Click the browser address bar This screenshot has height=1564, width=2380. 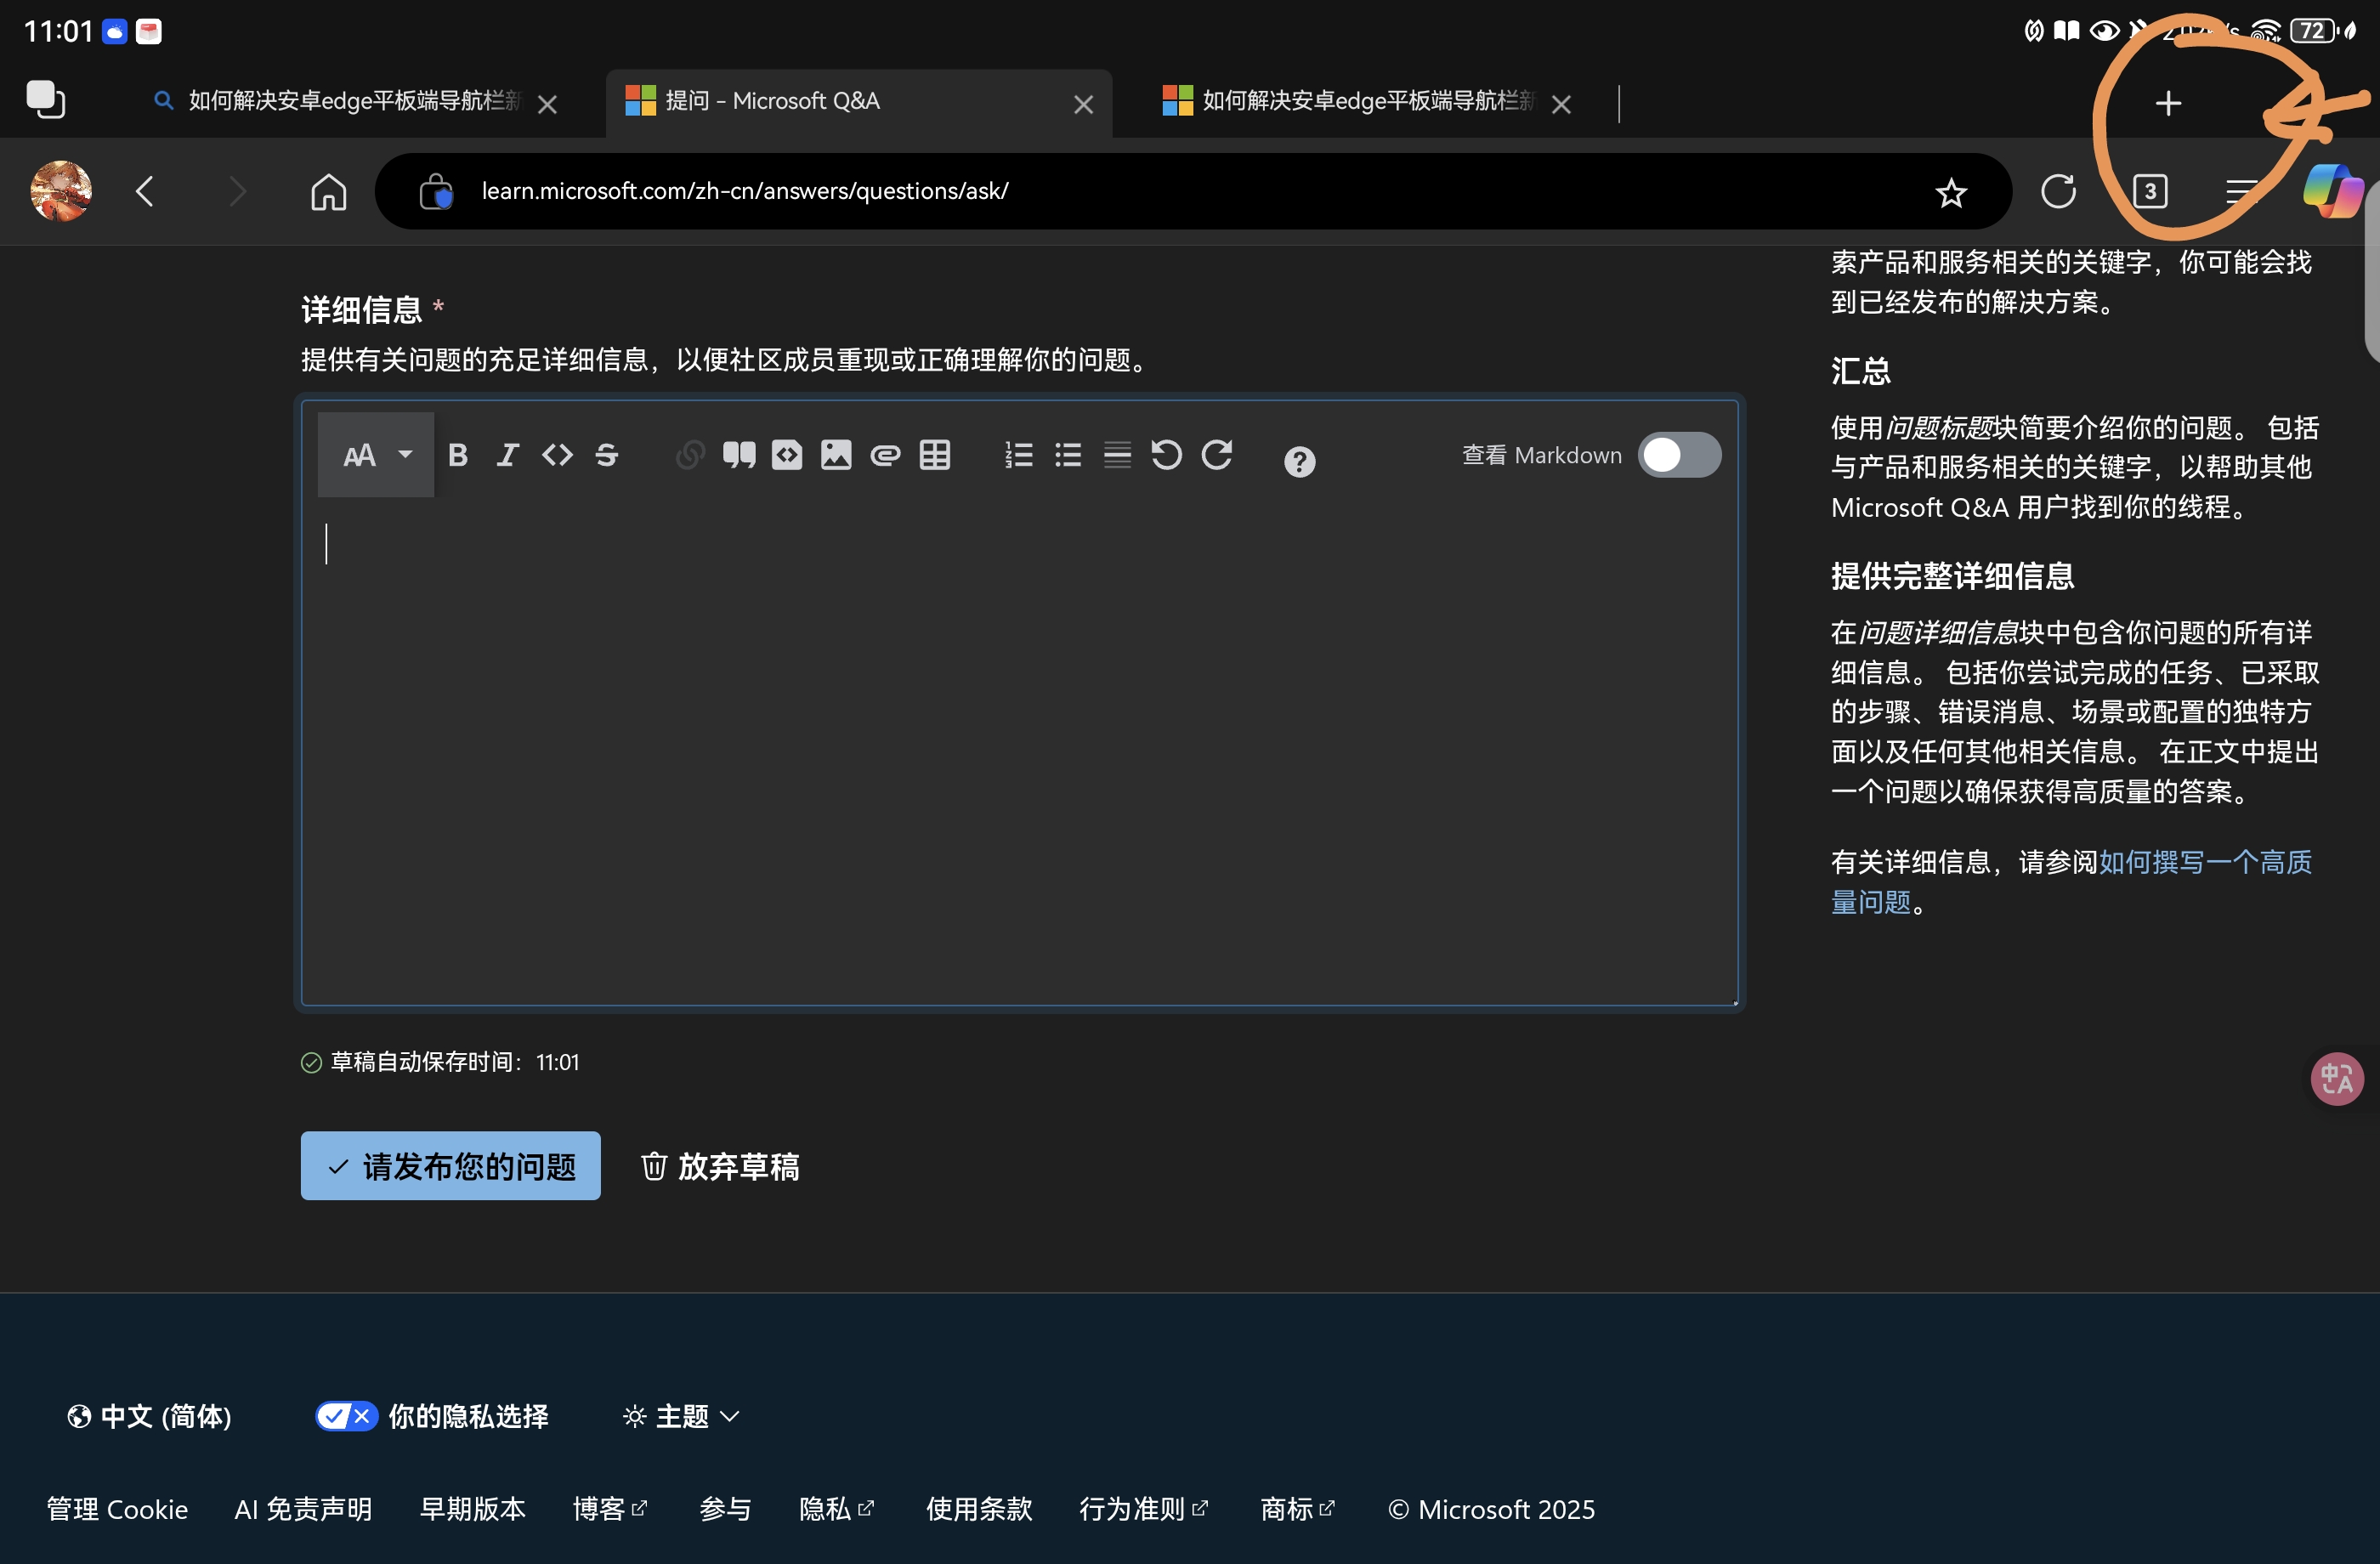click(x=1100, y=191)
